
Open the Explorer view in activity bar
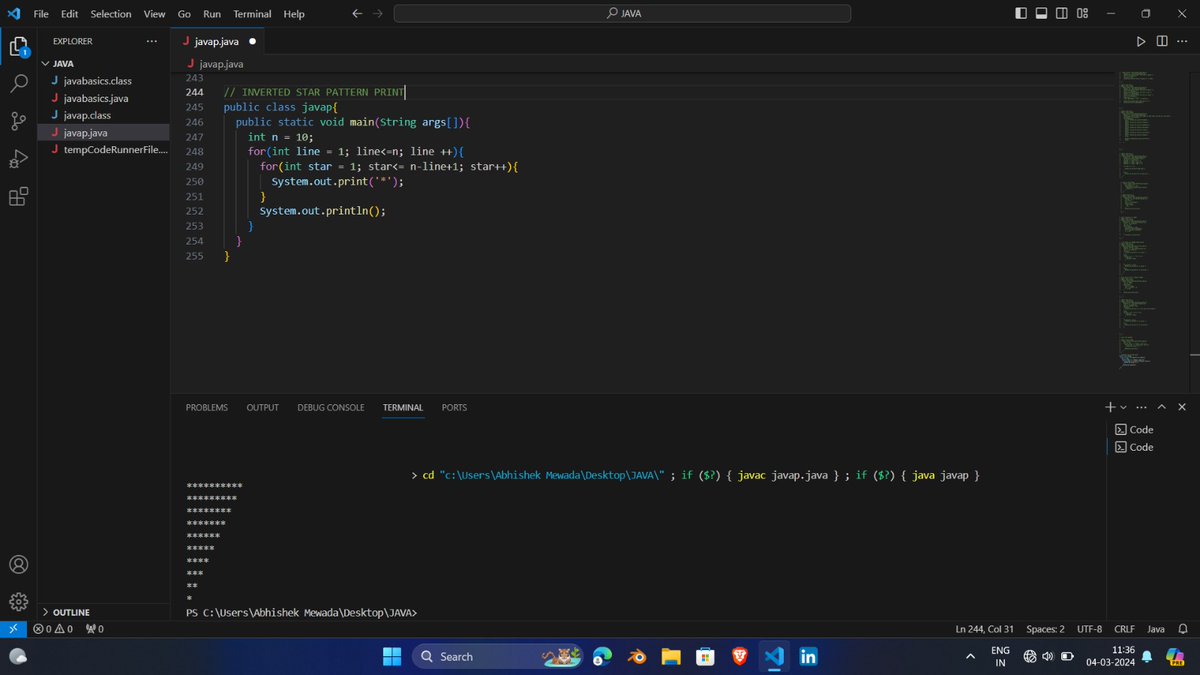(18, 46)
